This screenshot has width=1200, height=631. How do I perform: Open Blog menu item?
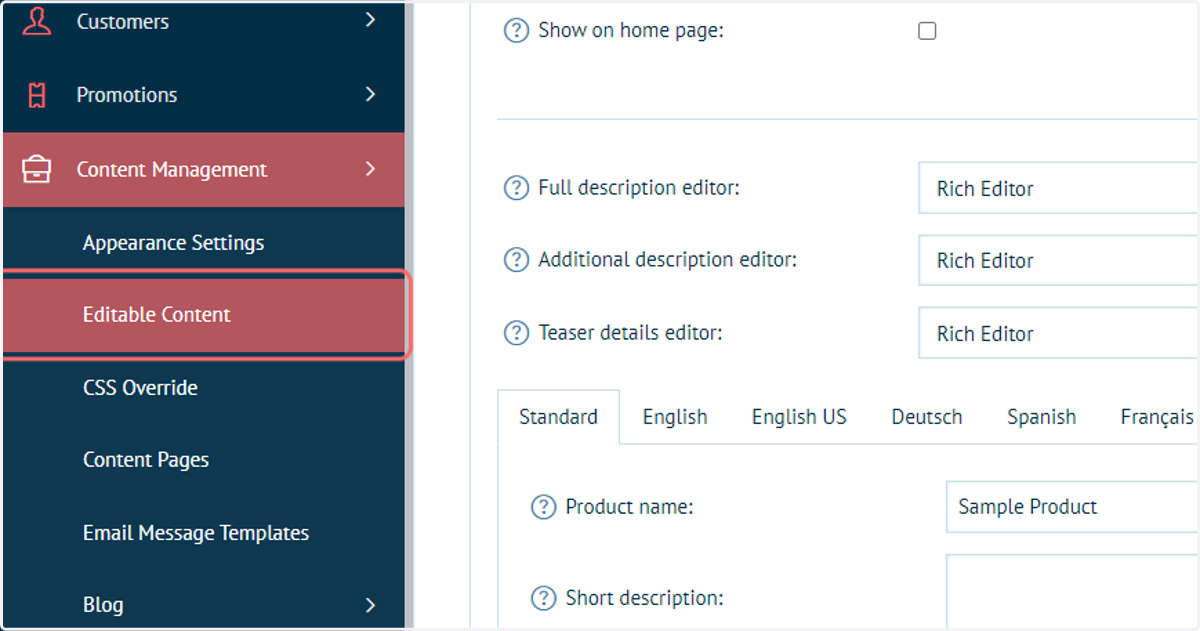203,605
